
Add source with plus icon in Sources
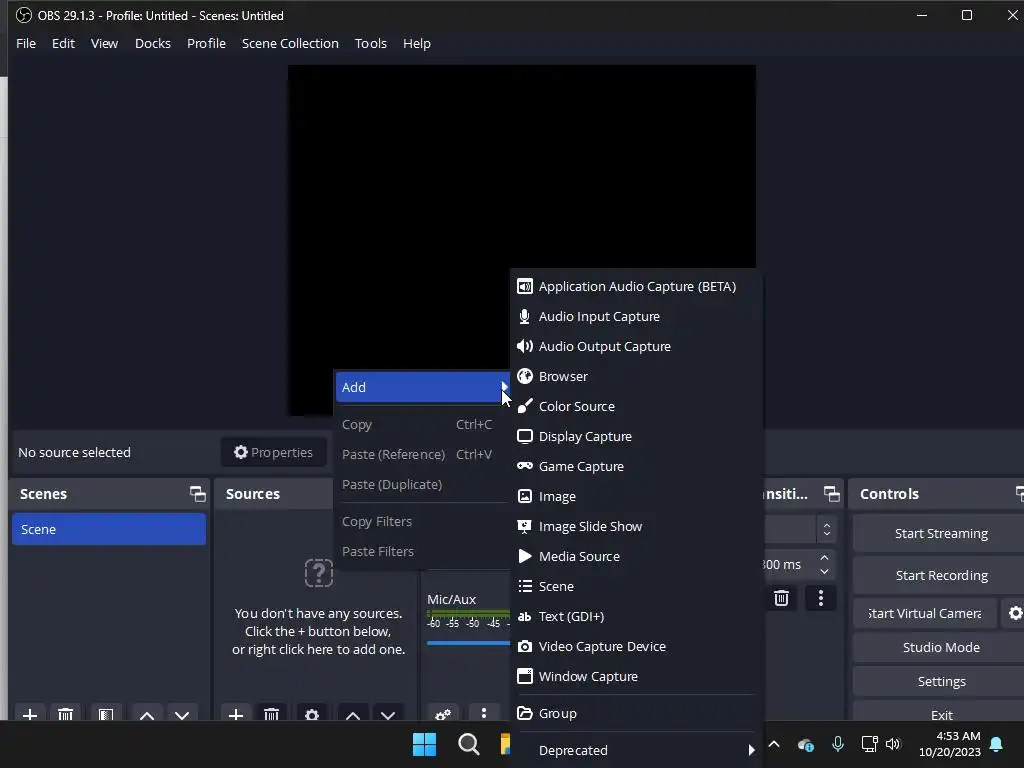[x=236, y=715]
